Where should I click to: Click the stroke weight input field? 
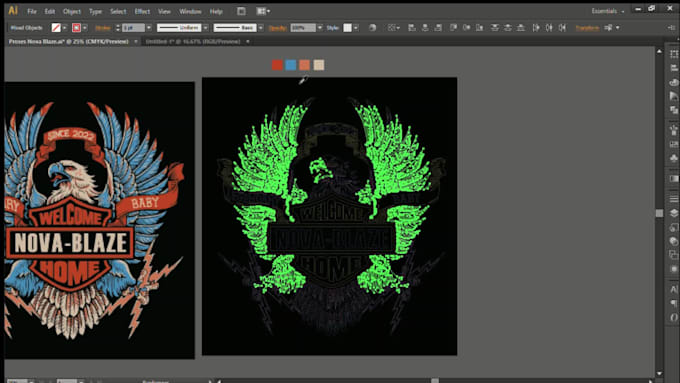(133, 28)
